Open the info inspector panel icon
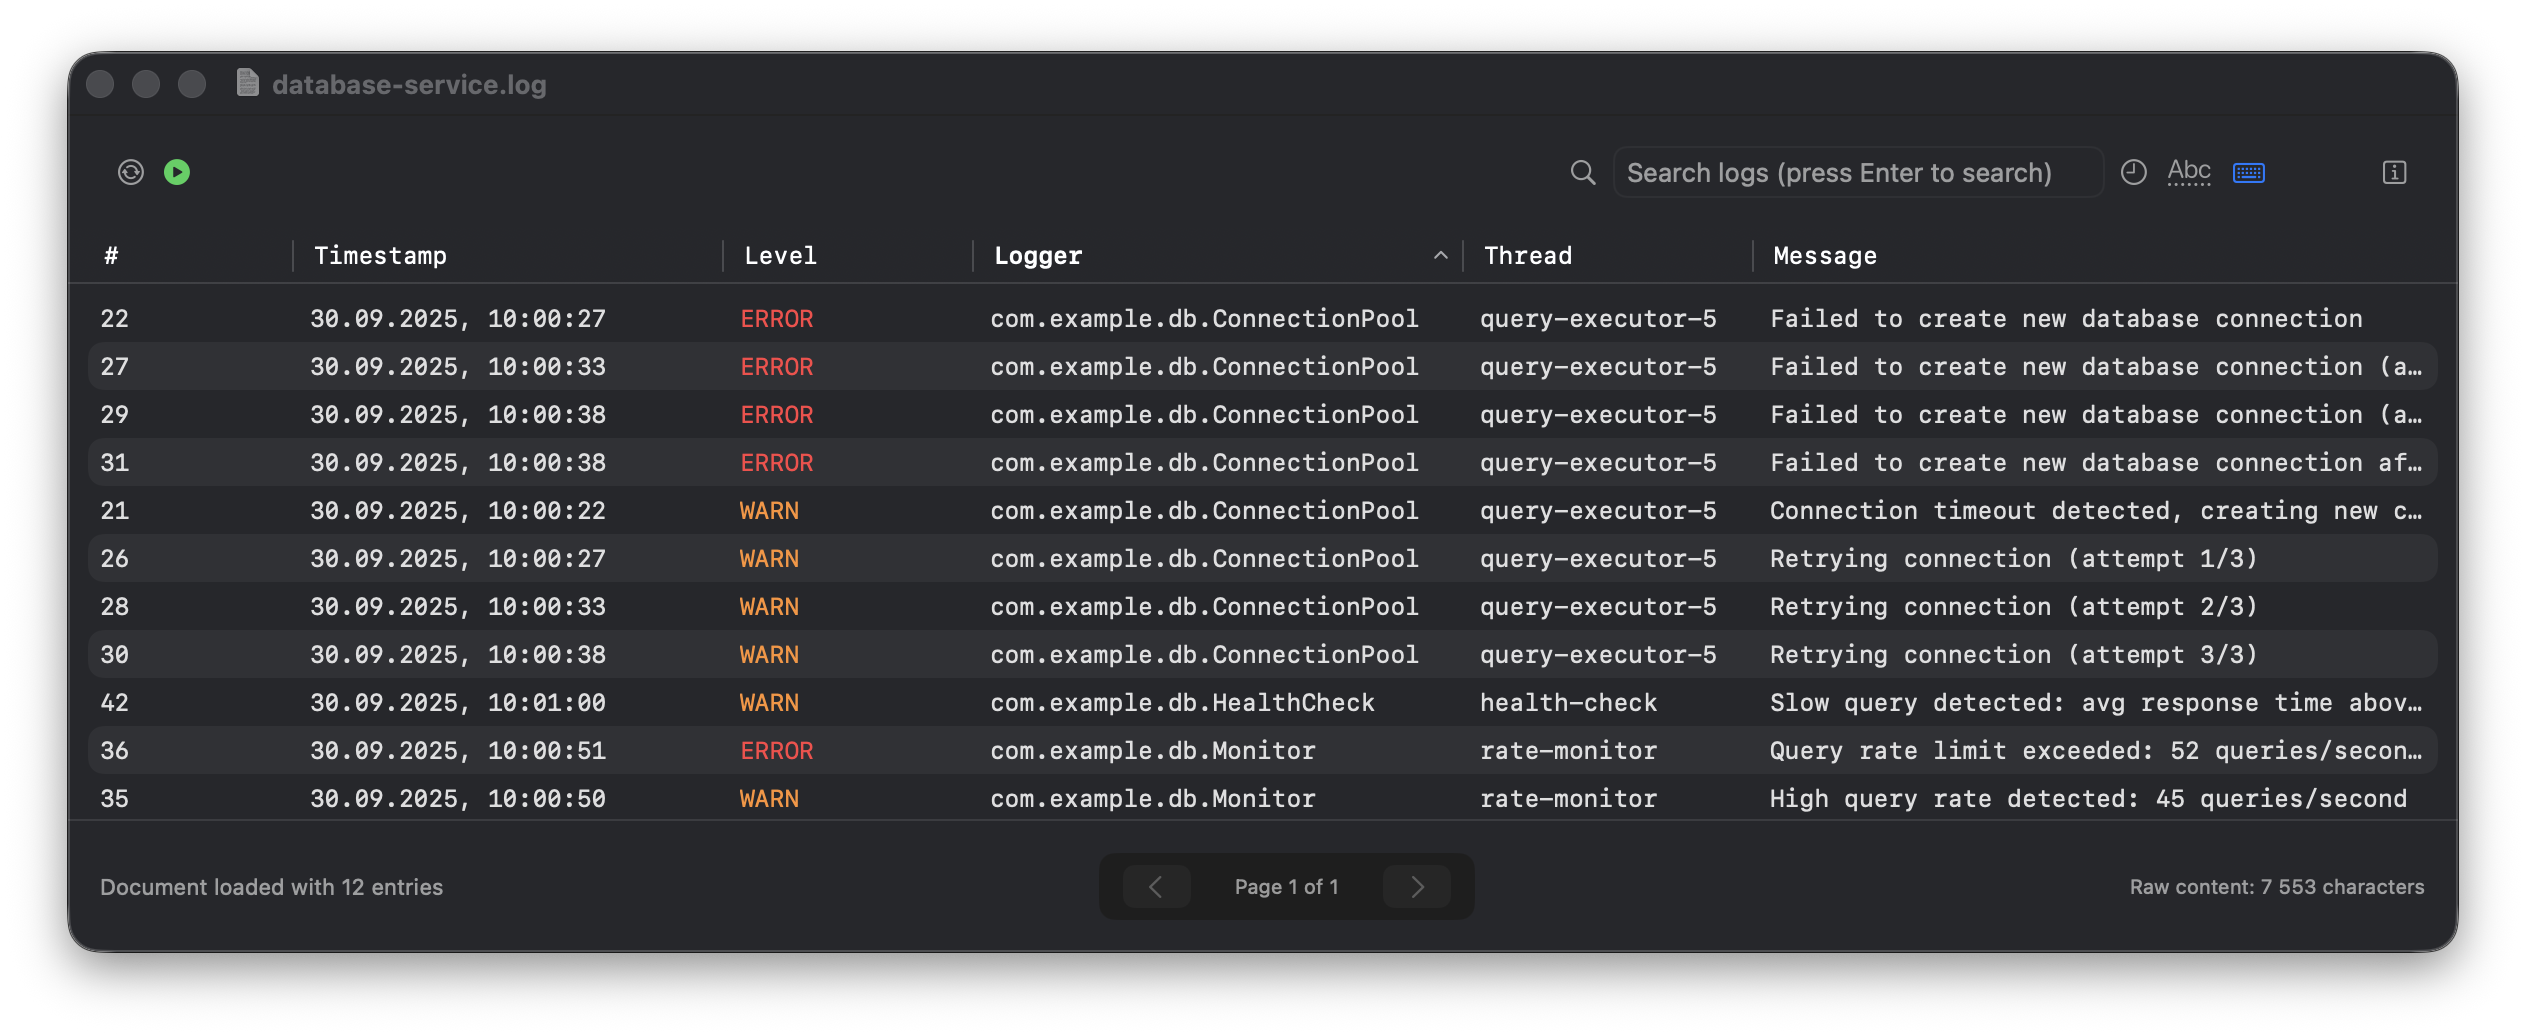This screenshot has height=1036, width=2526. point(2394,172)
